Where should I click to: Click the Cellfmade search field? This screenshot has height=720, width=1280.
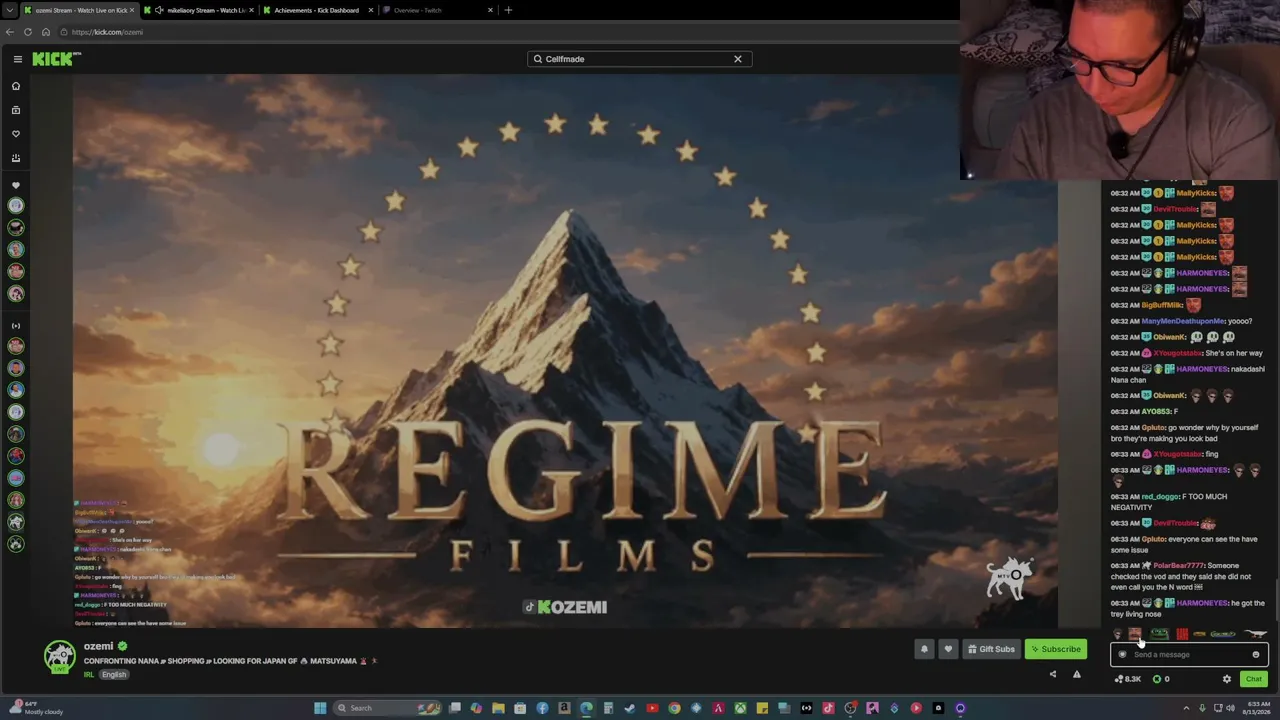click(x=640, y=59)
